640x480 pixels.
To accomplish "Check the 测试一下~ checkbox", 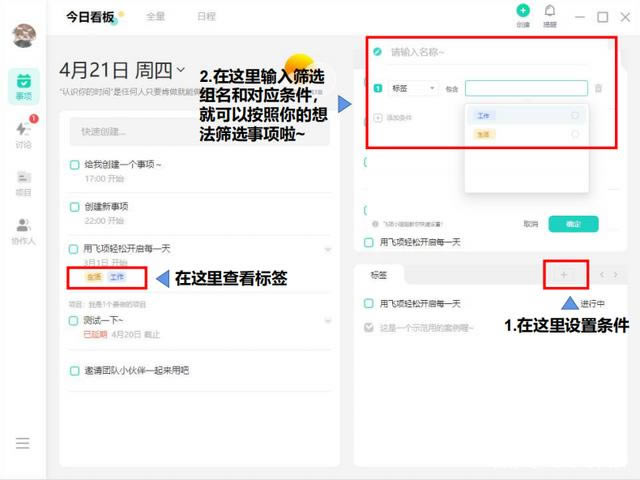I will 73,321.
